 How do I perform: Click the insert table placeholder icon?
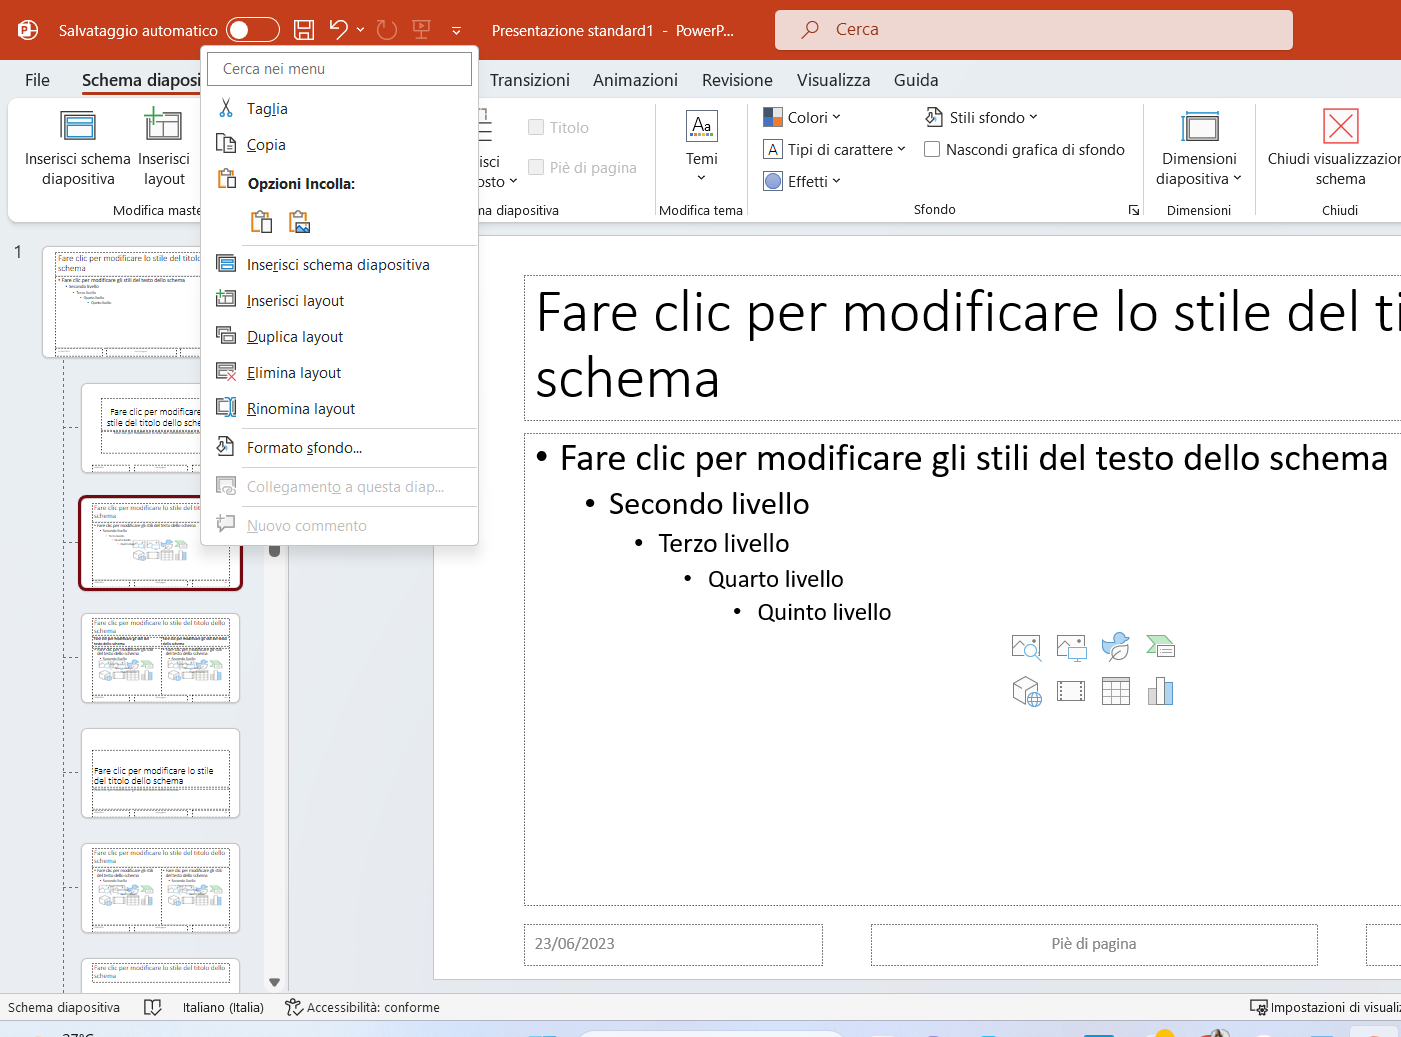1115,691
